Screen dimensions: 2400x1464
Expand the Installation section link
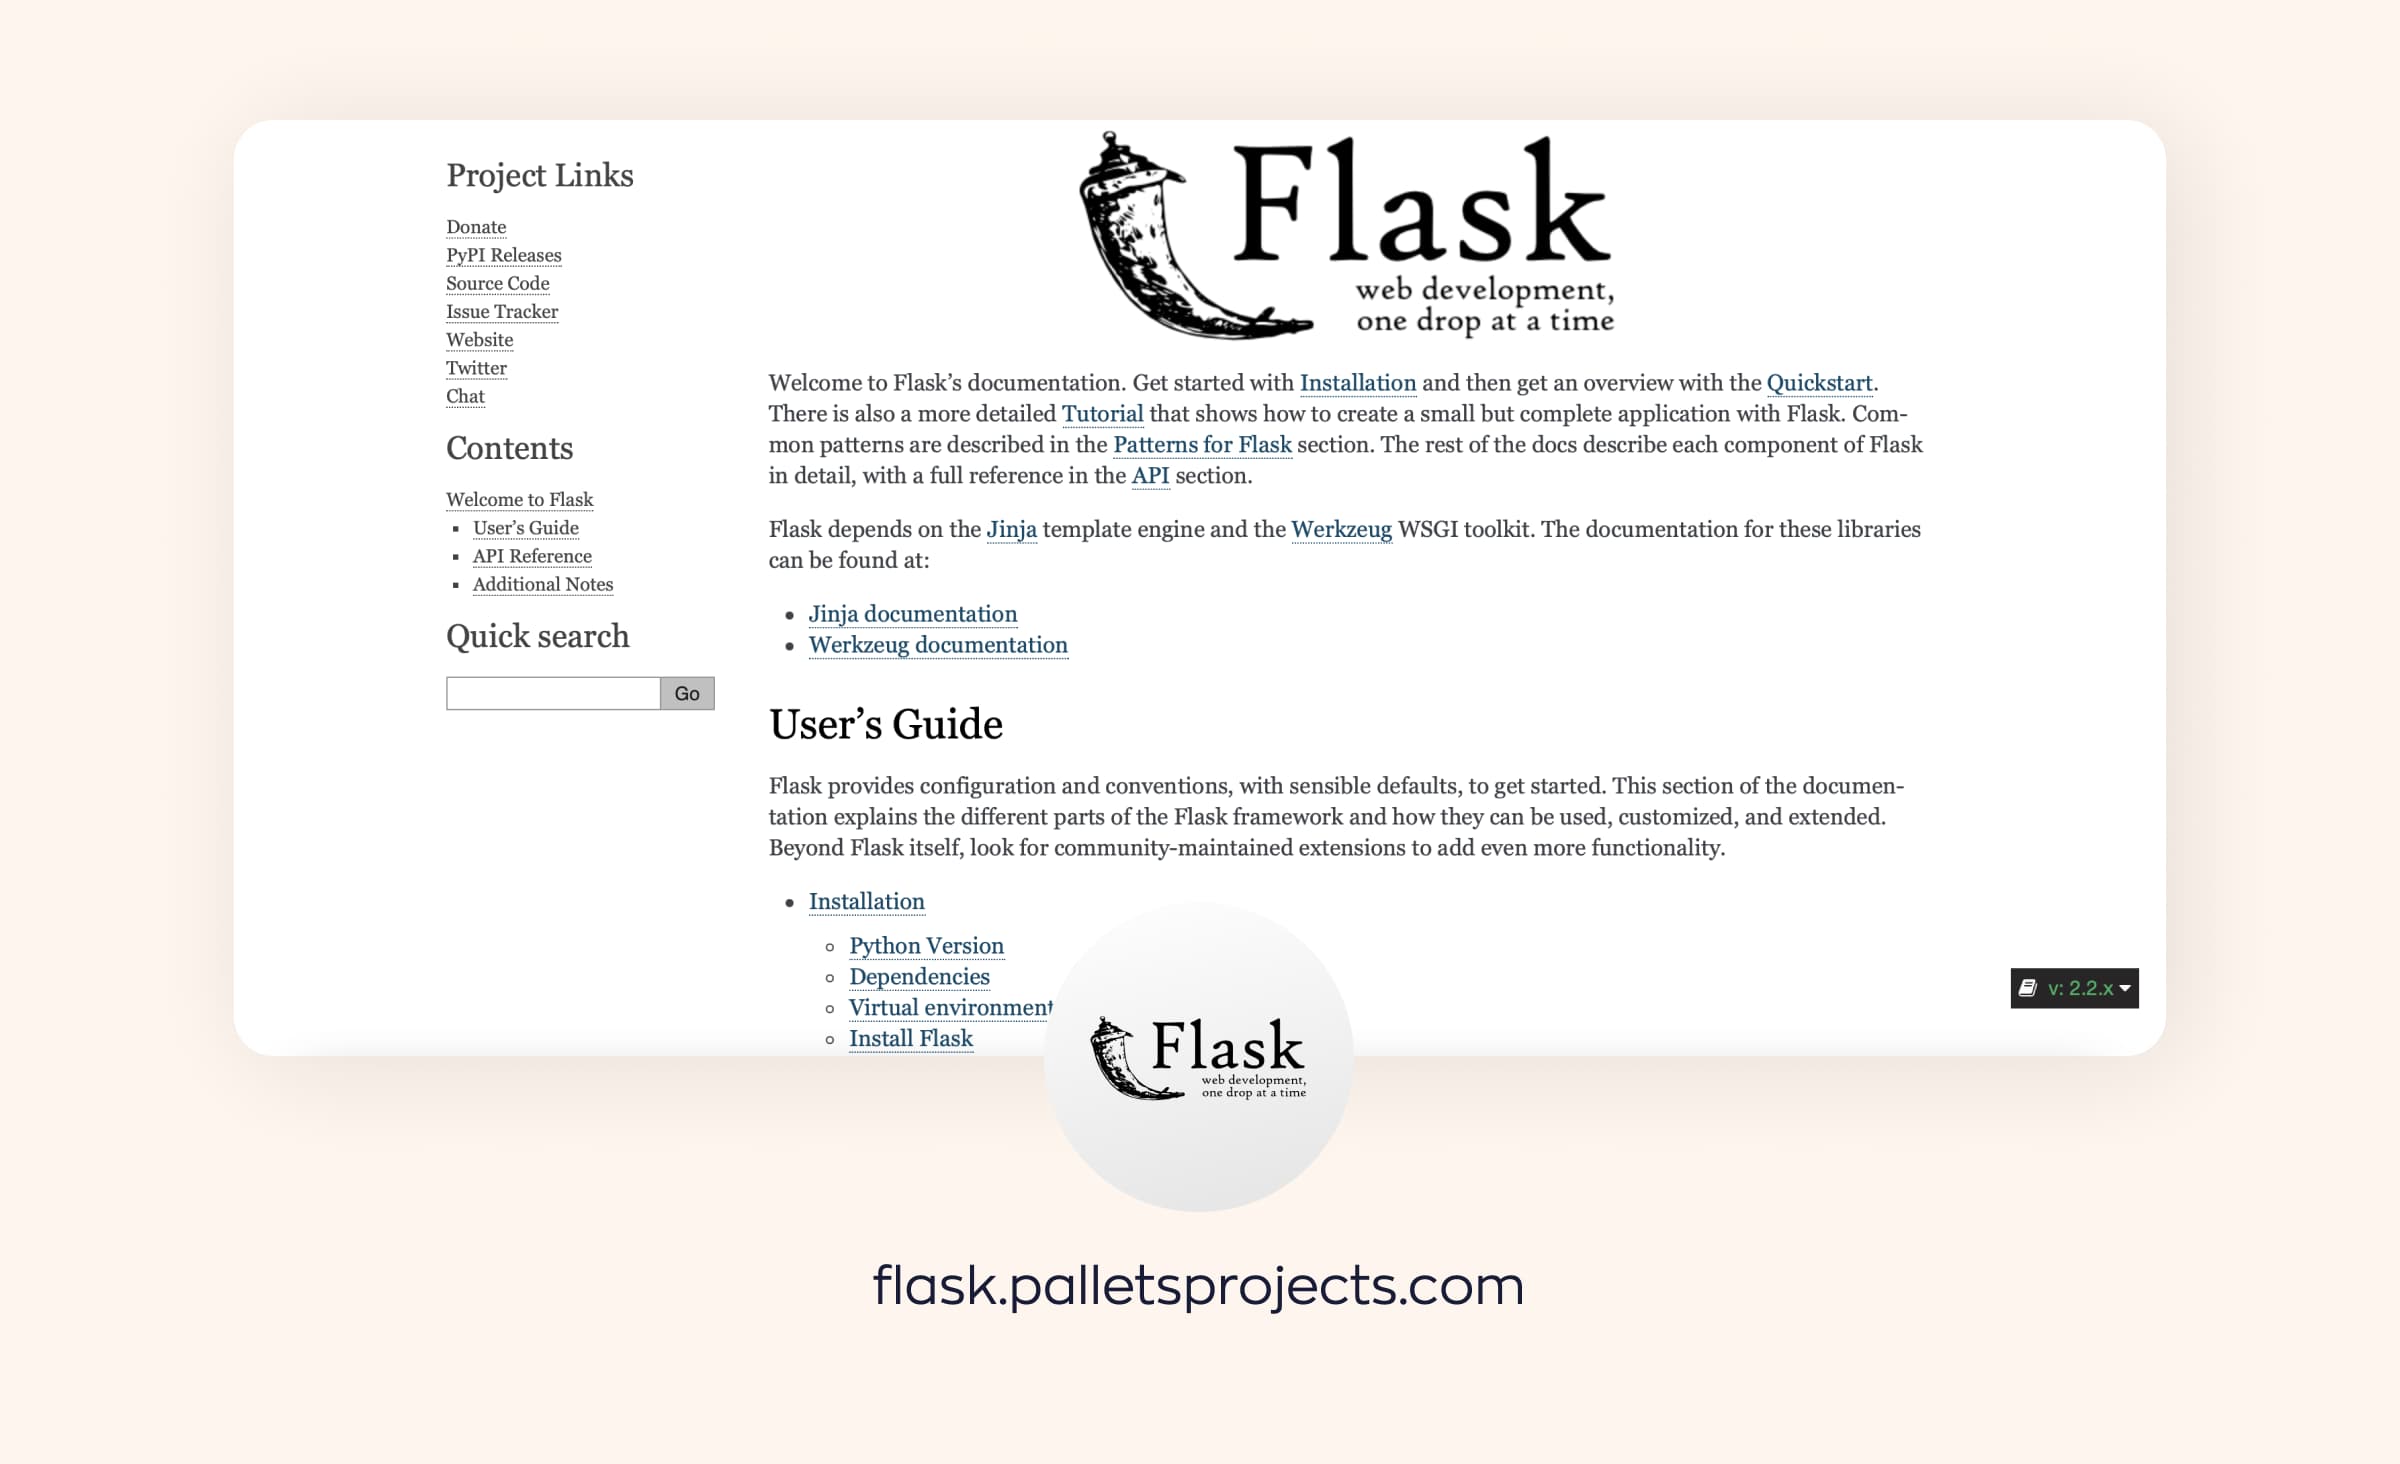867,900
